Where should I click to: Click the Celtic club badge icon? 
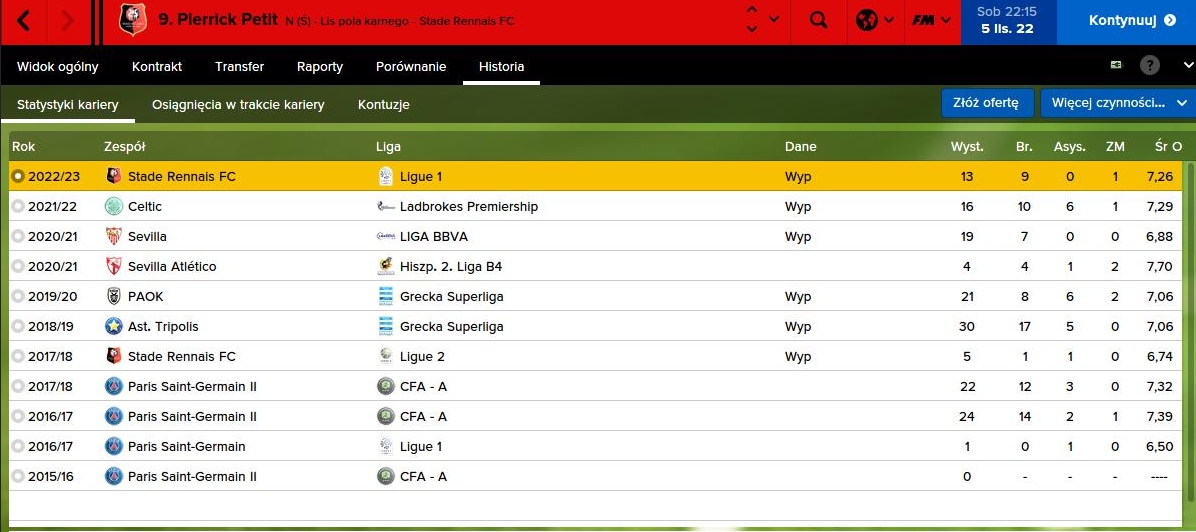pyautogui.click(x=113, y=206)
